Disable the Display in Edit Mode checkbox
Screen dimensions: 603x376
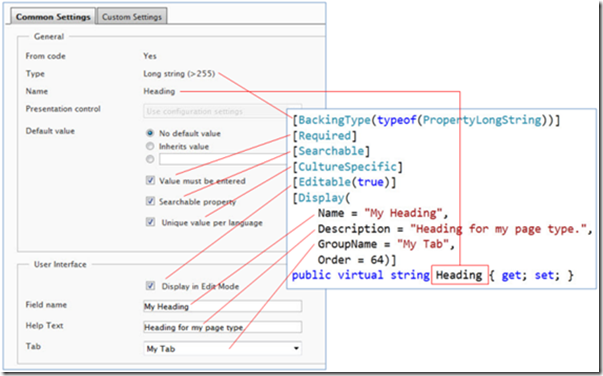tap(150, 286)
